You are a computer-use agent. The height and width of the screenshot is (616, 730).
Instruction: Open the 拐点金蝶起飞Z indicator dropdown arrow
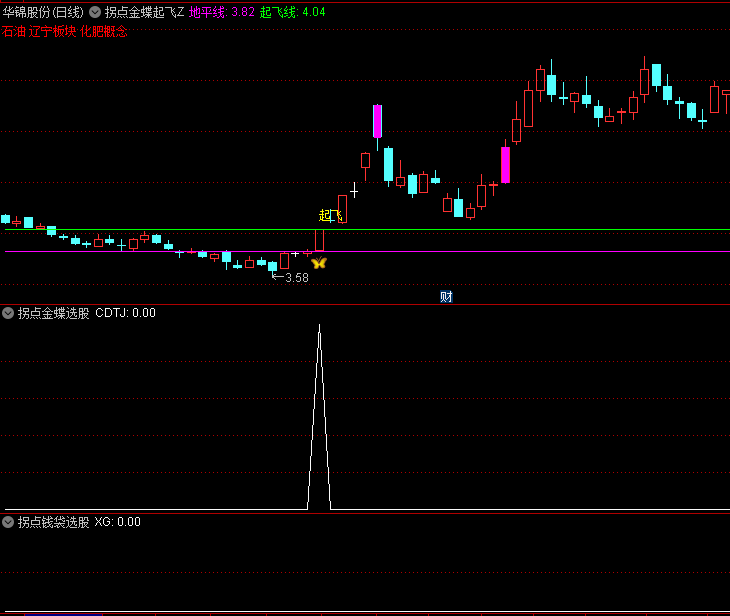coord(95,12)
